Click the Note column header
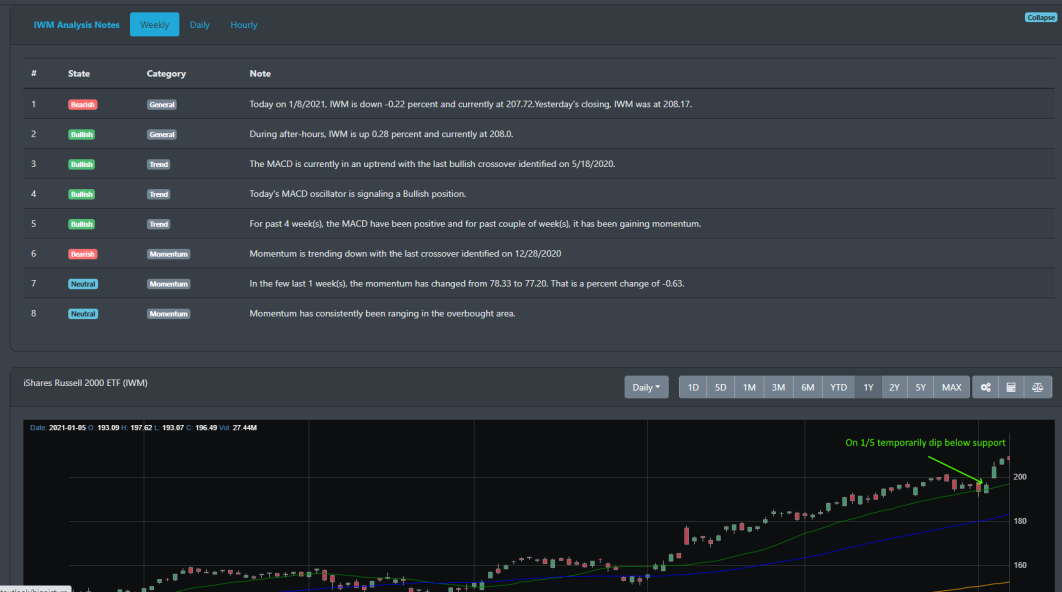The width and height of the screenshot is (1062, 592). (260, 73)
